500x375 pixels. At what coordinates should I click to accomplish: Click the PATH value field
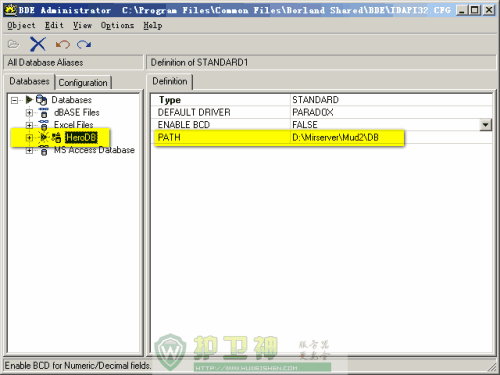(391, 138)
